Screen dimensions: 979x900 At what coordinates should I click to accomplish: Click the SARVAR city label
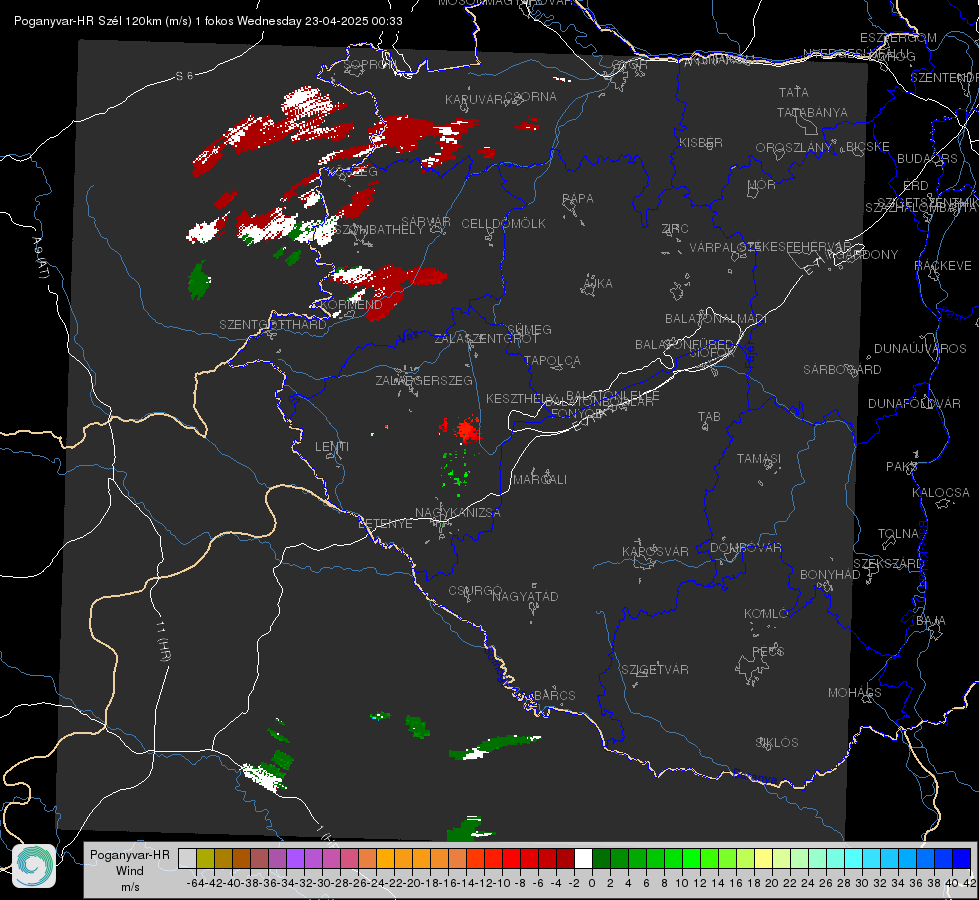[x=426, y=222]
